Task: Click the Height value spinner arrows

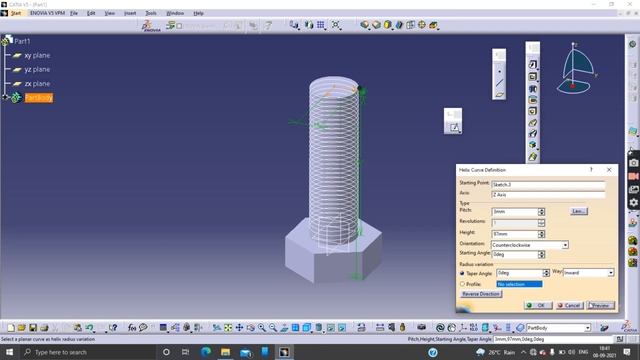Action: 541,234
